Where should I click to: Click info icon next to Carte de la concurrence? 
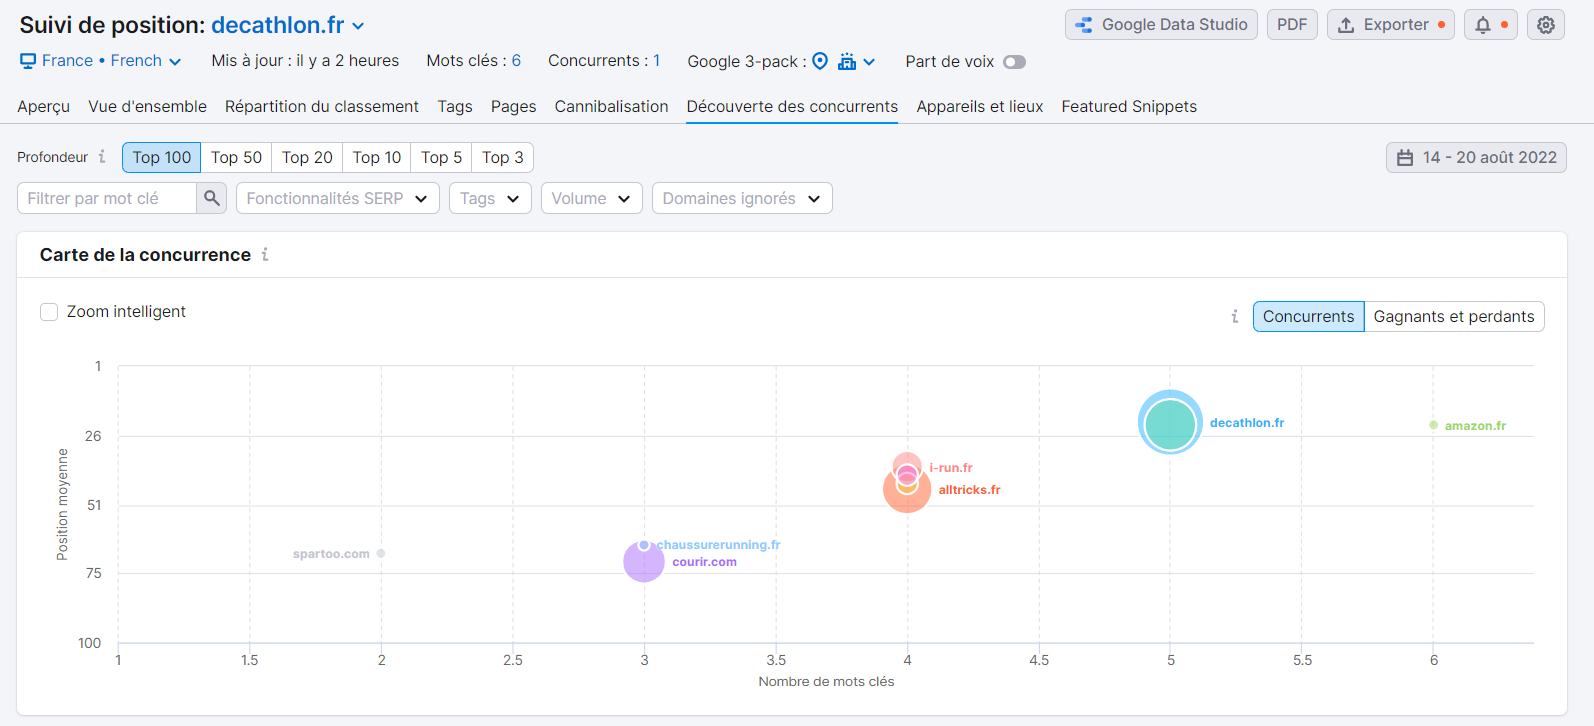tap(265, 255)
